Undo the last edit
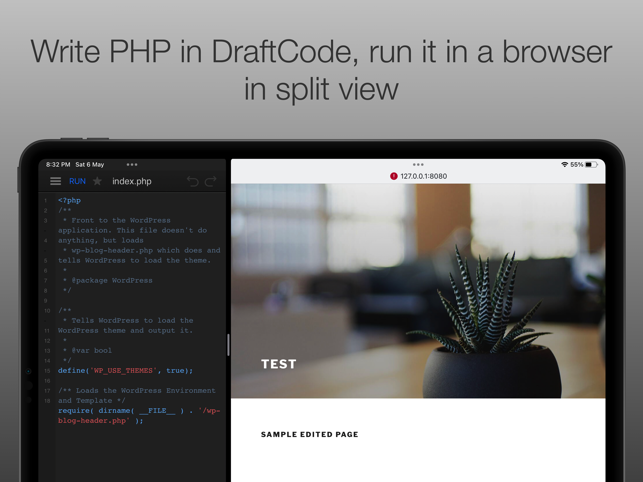 [193, 181]
